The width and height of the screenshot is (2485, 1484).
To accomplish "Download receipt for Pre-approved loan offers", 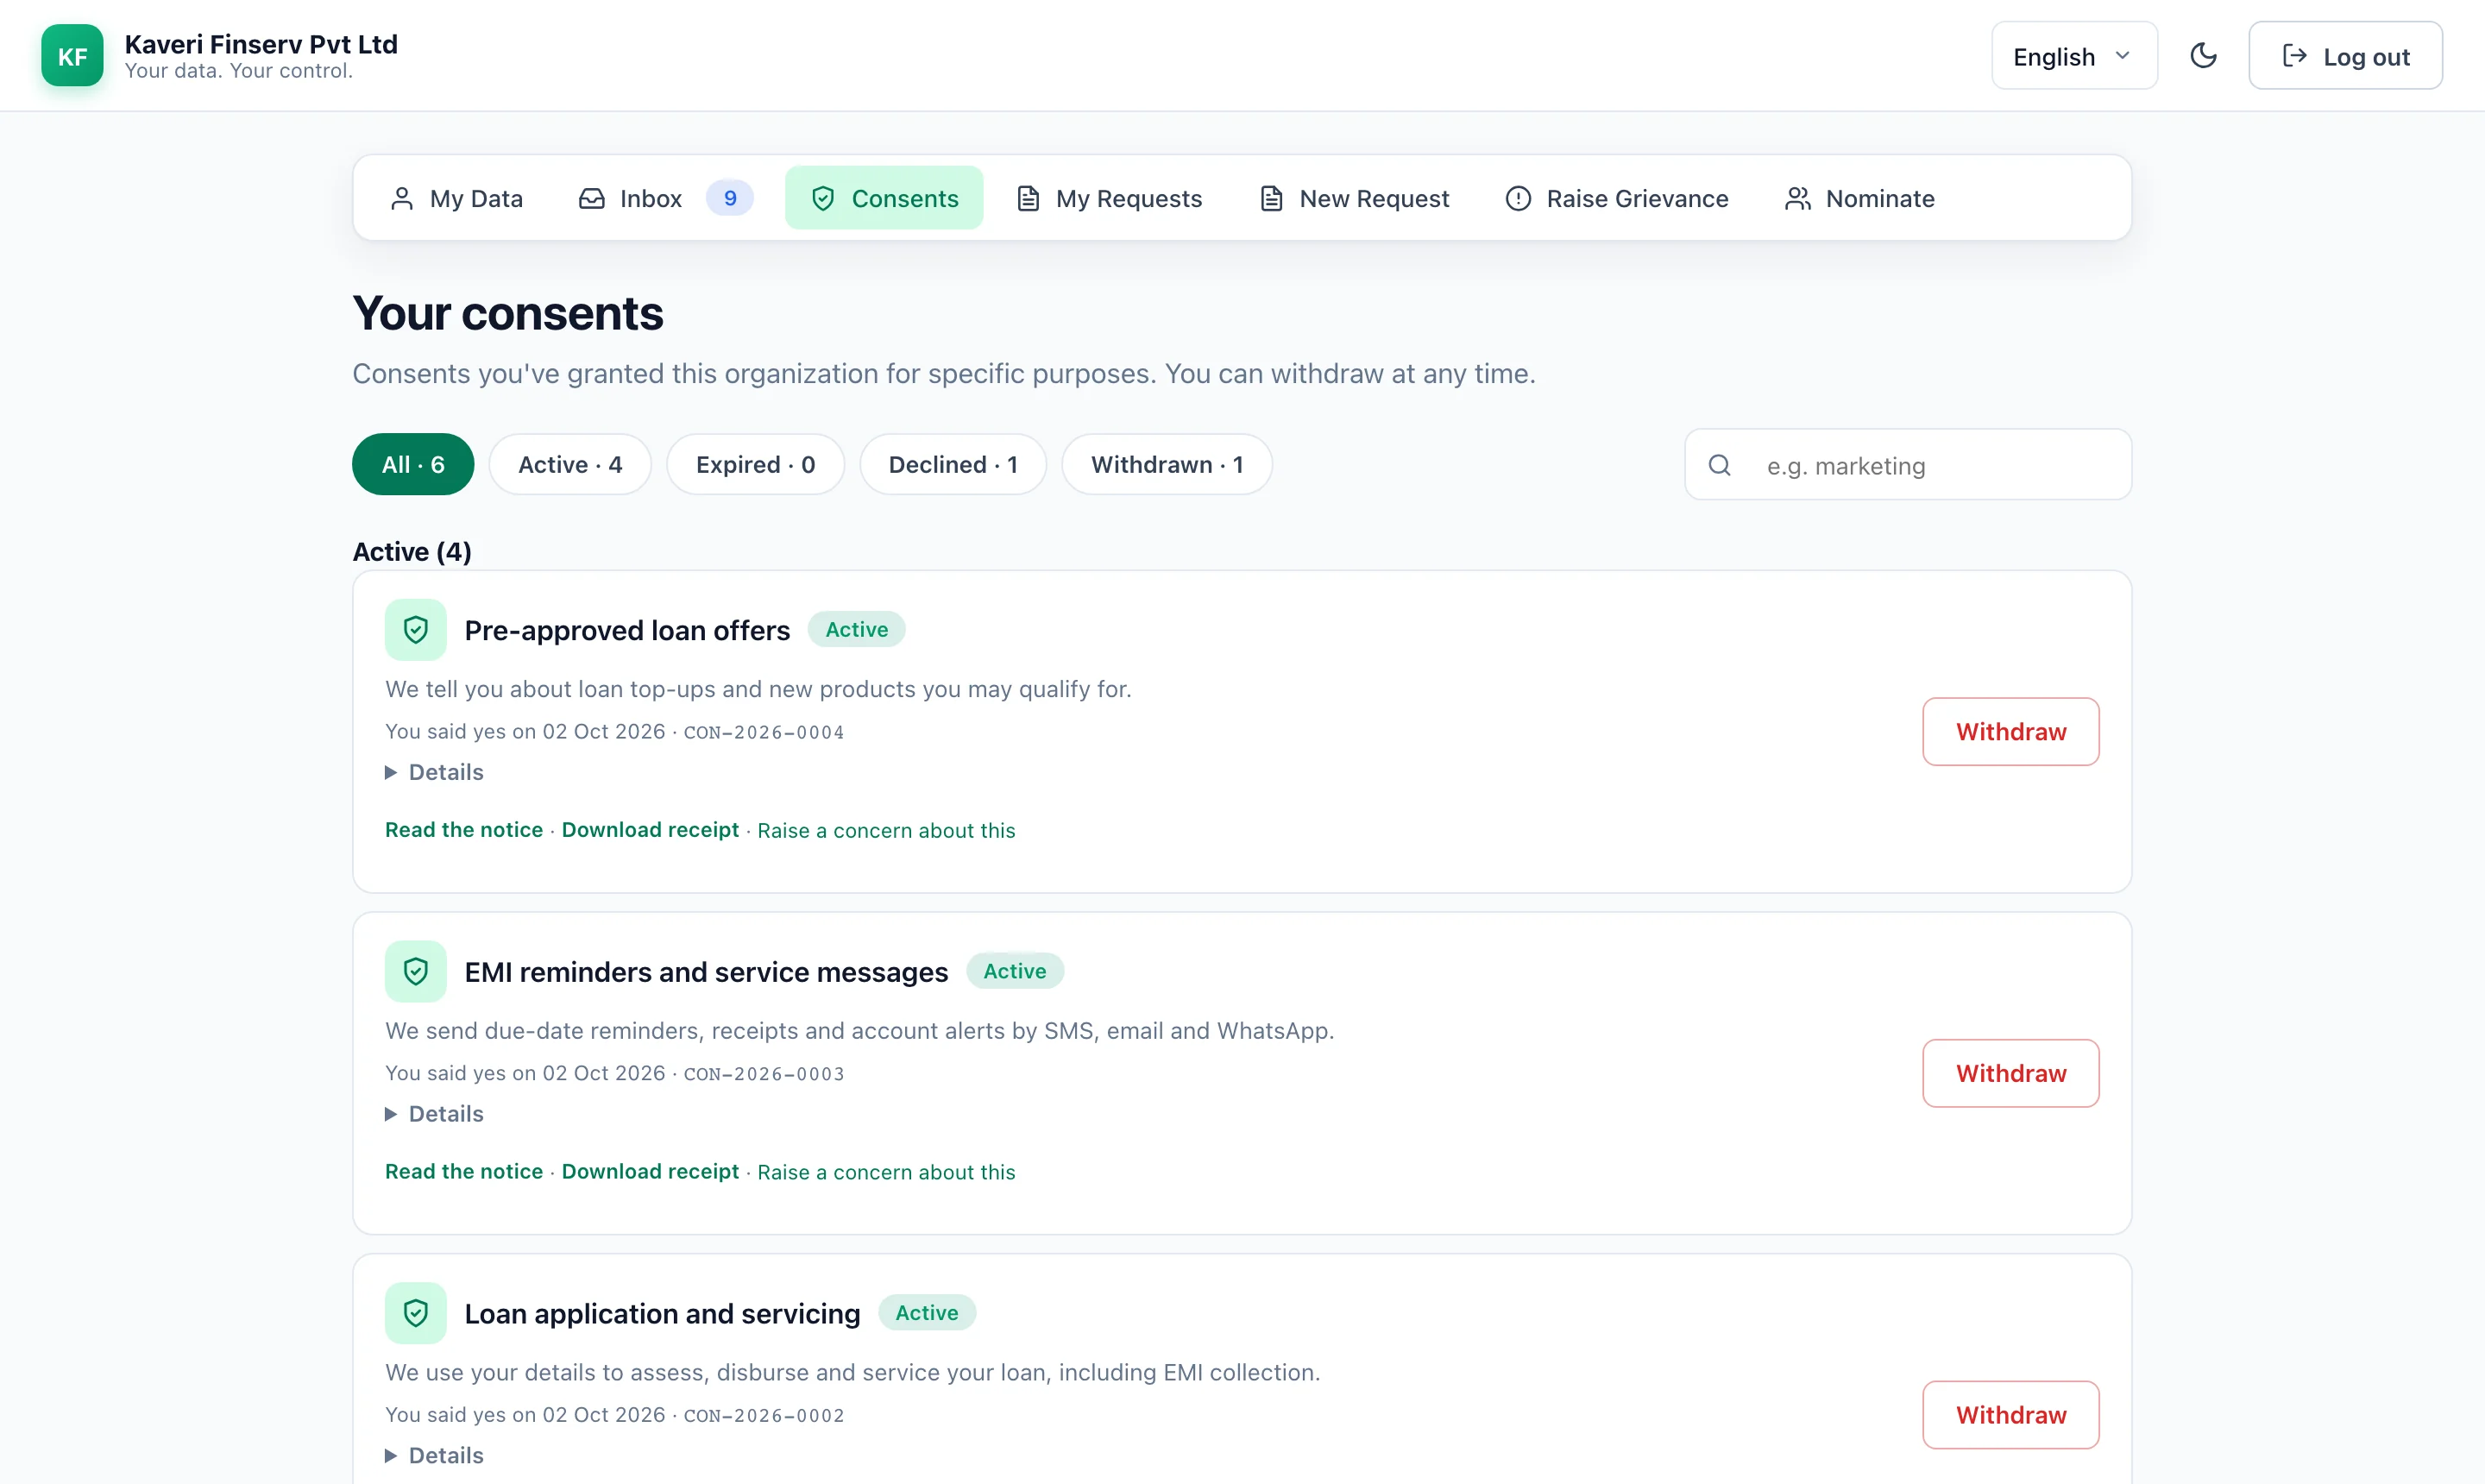I will tap(650, 830).
